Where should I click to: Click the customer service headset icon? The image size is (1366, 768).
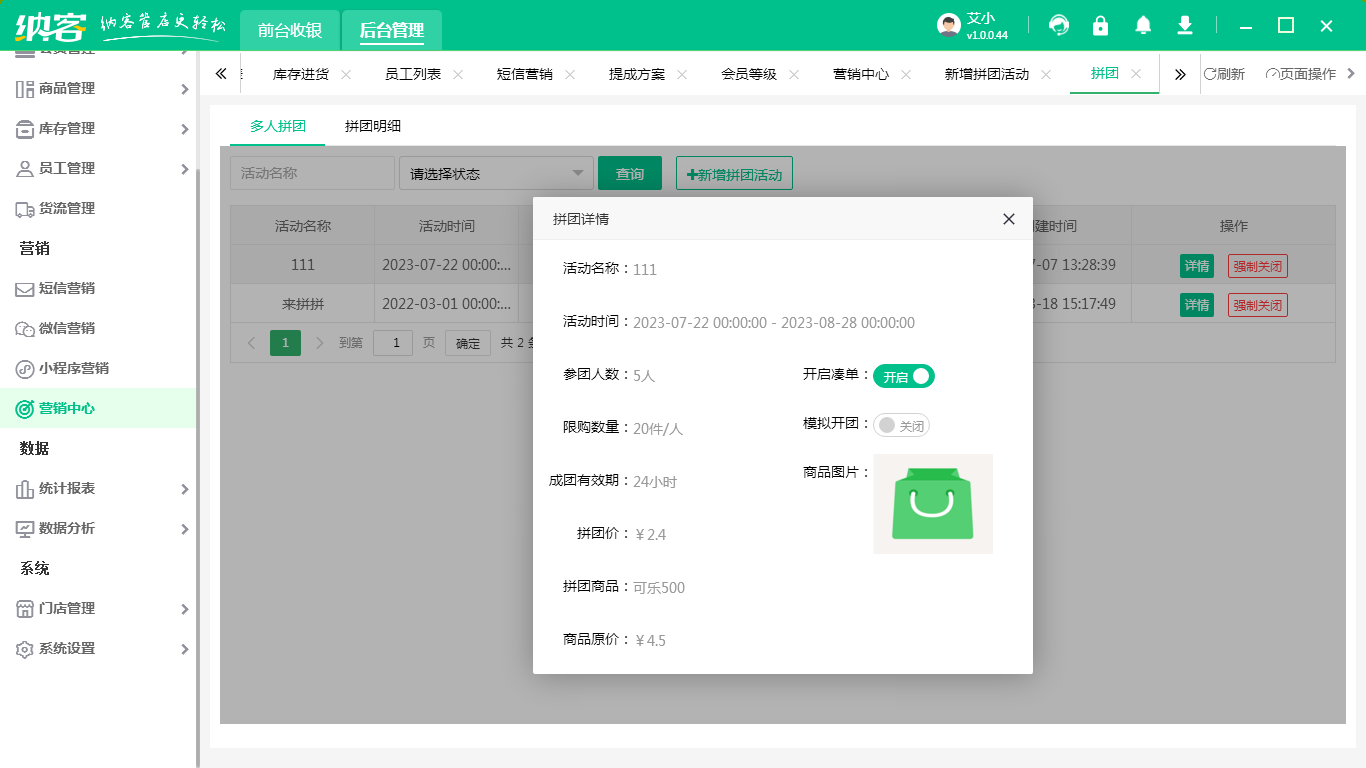[x=1059, y=26]
